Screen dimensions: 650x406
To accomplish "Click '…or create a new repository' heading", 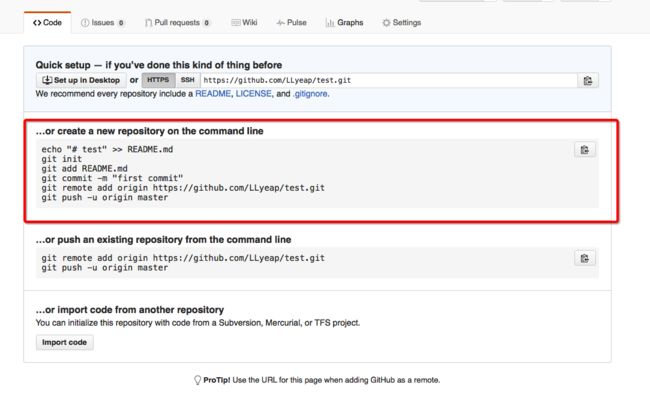I will [x=150, y=131].
